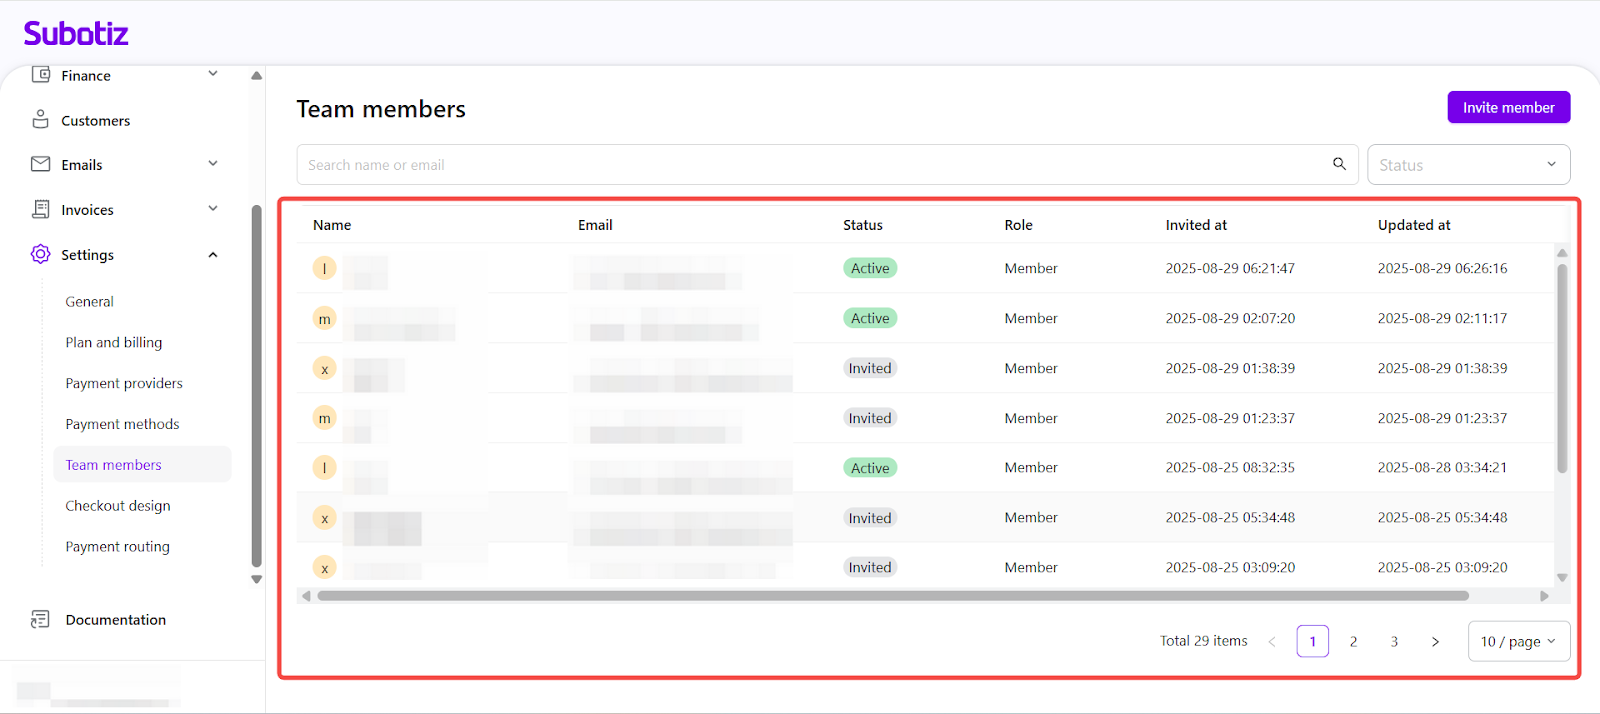
Task: Open the Status filter dropdown
Action: tap(1467, 165)
